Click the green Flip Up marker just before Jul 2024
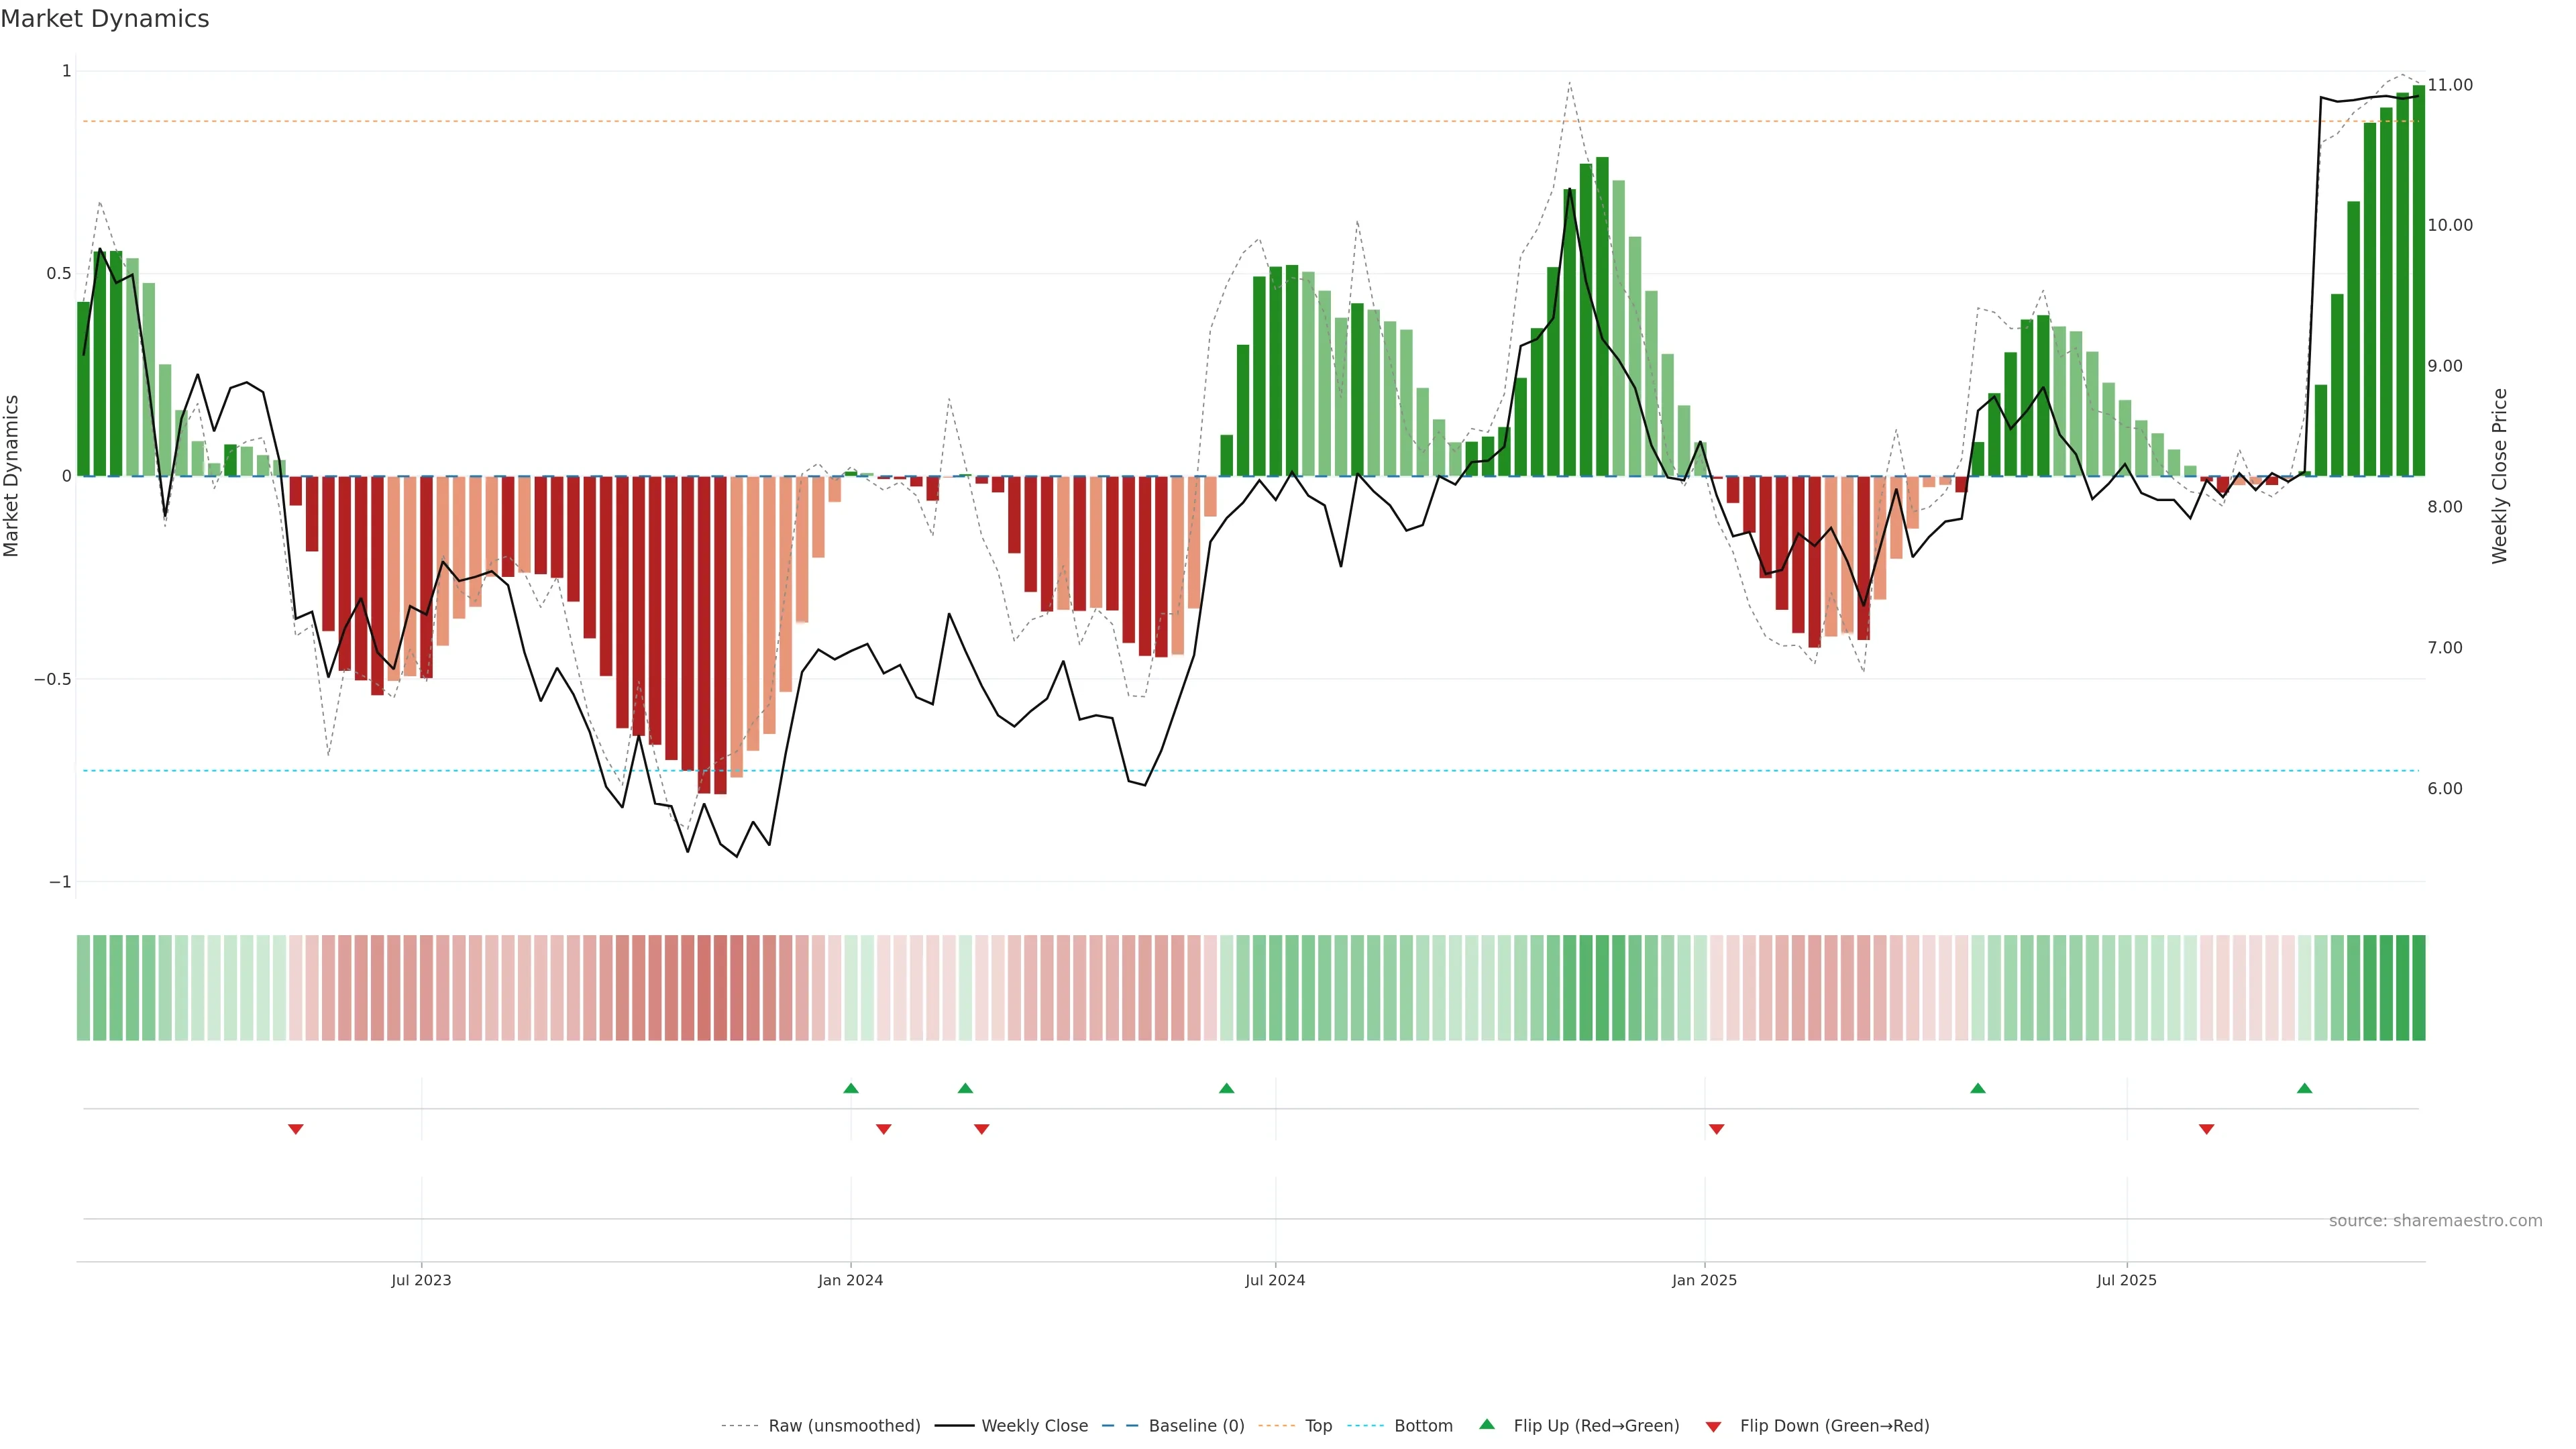 tap(1226, 1088)
